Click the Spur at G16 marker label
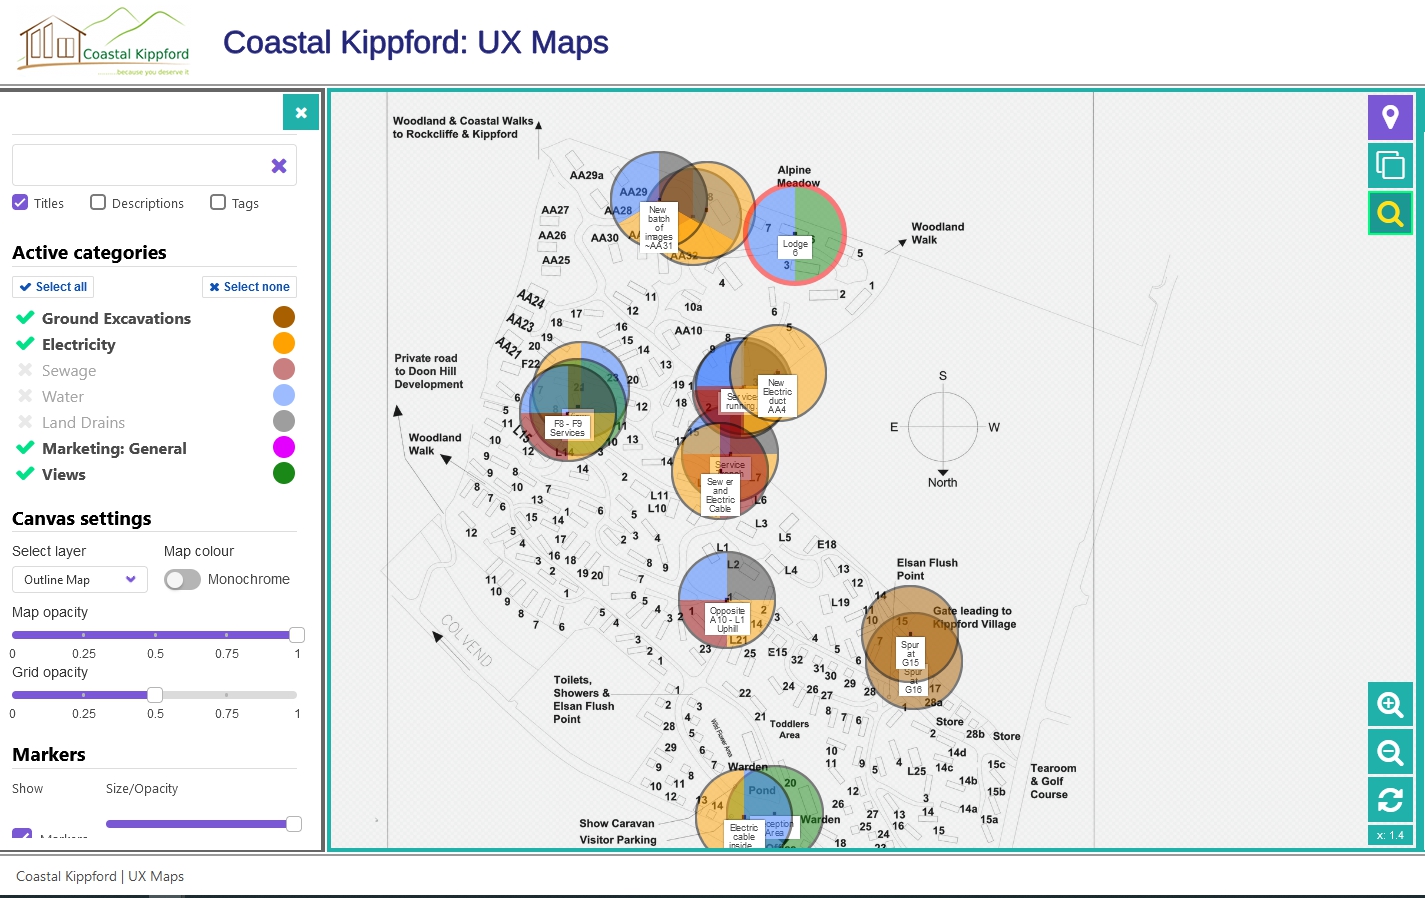The height and width of the screenshot is (898, 1425). (x=913, y=683)
